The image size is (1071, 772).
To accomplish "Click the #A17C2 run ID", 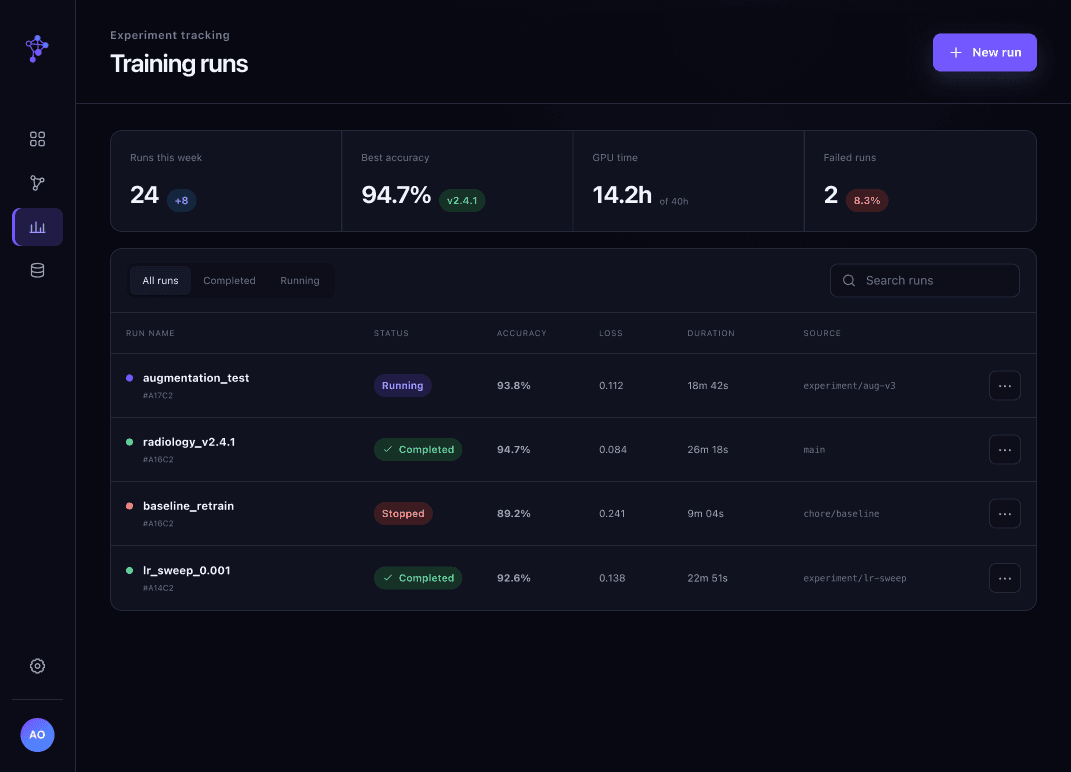I will pyautogui.click(x=158, y=396).
